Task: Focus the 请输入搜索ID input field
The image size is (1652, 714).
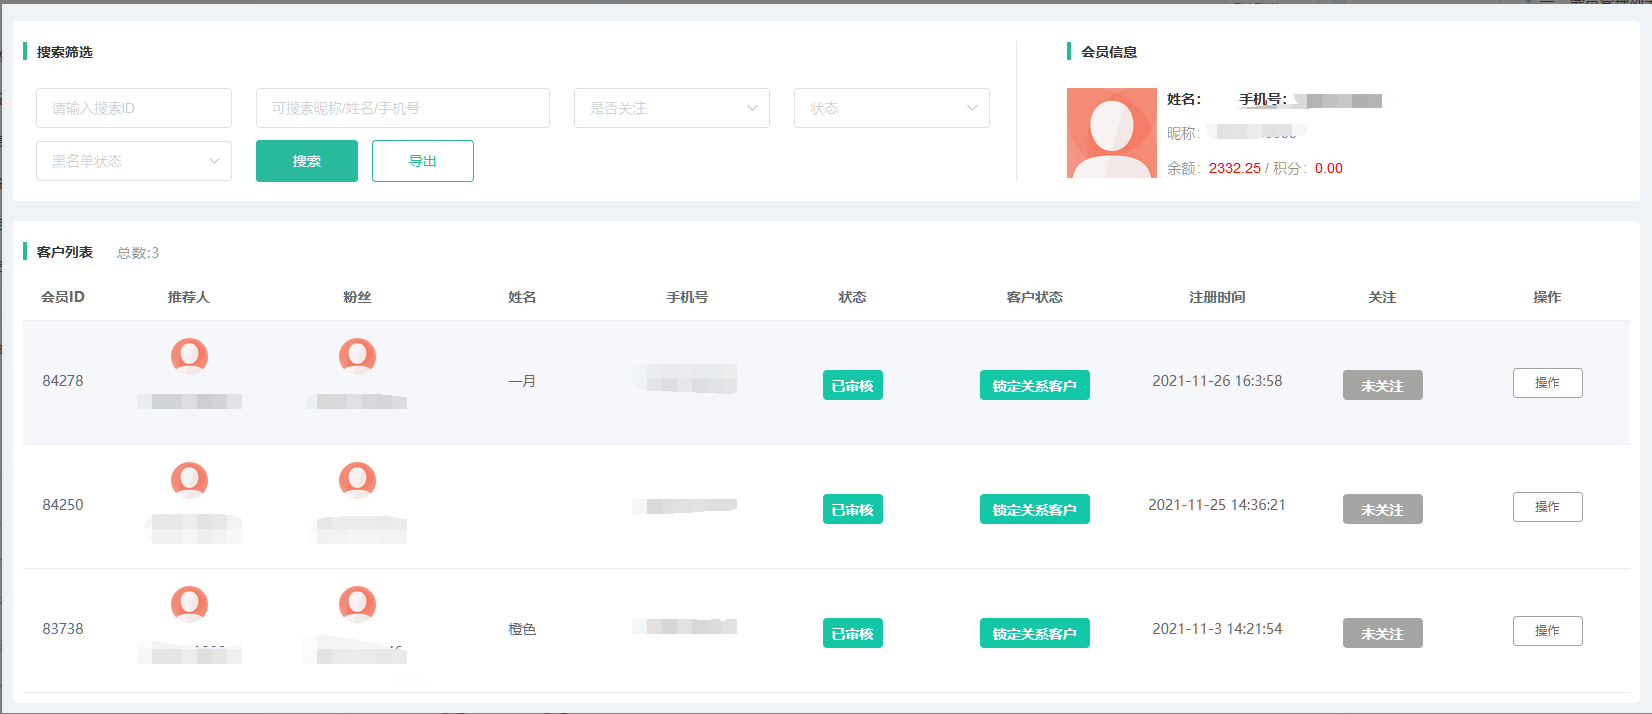Action: (134, 108)
